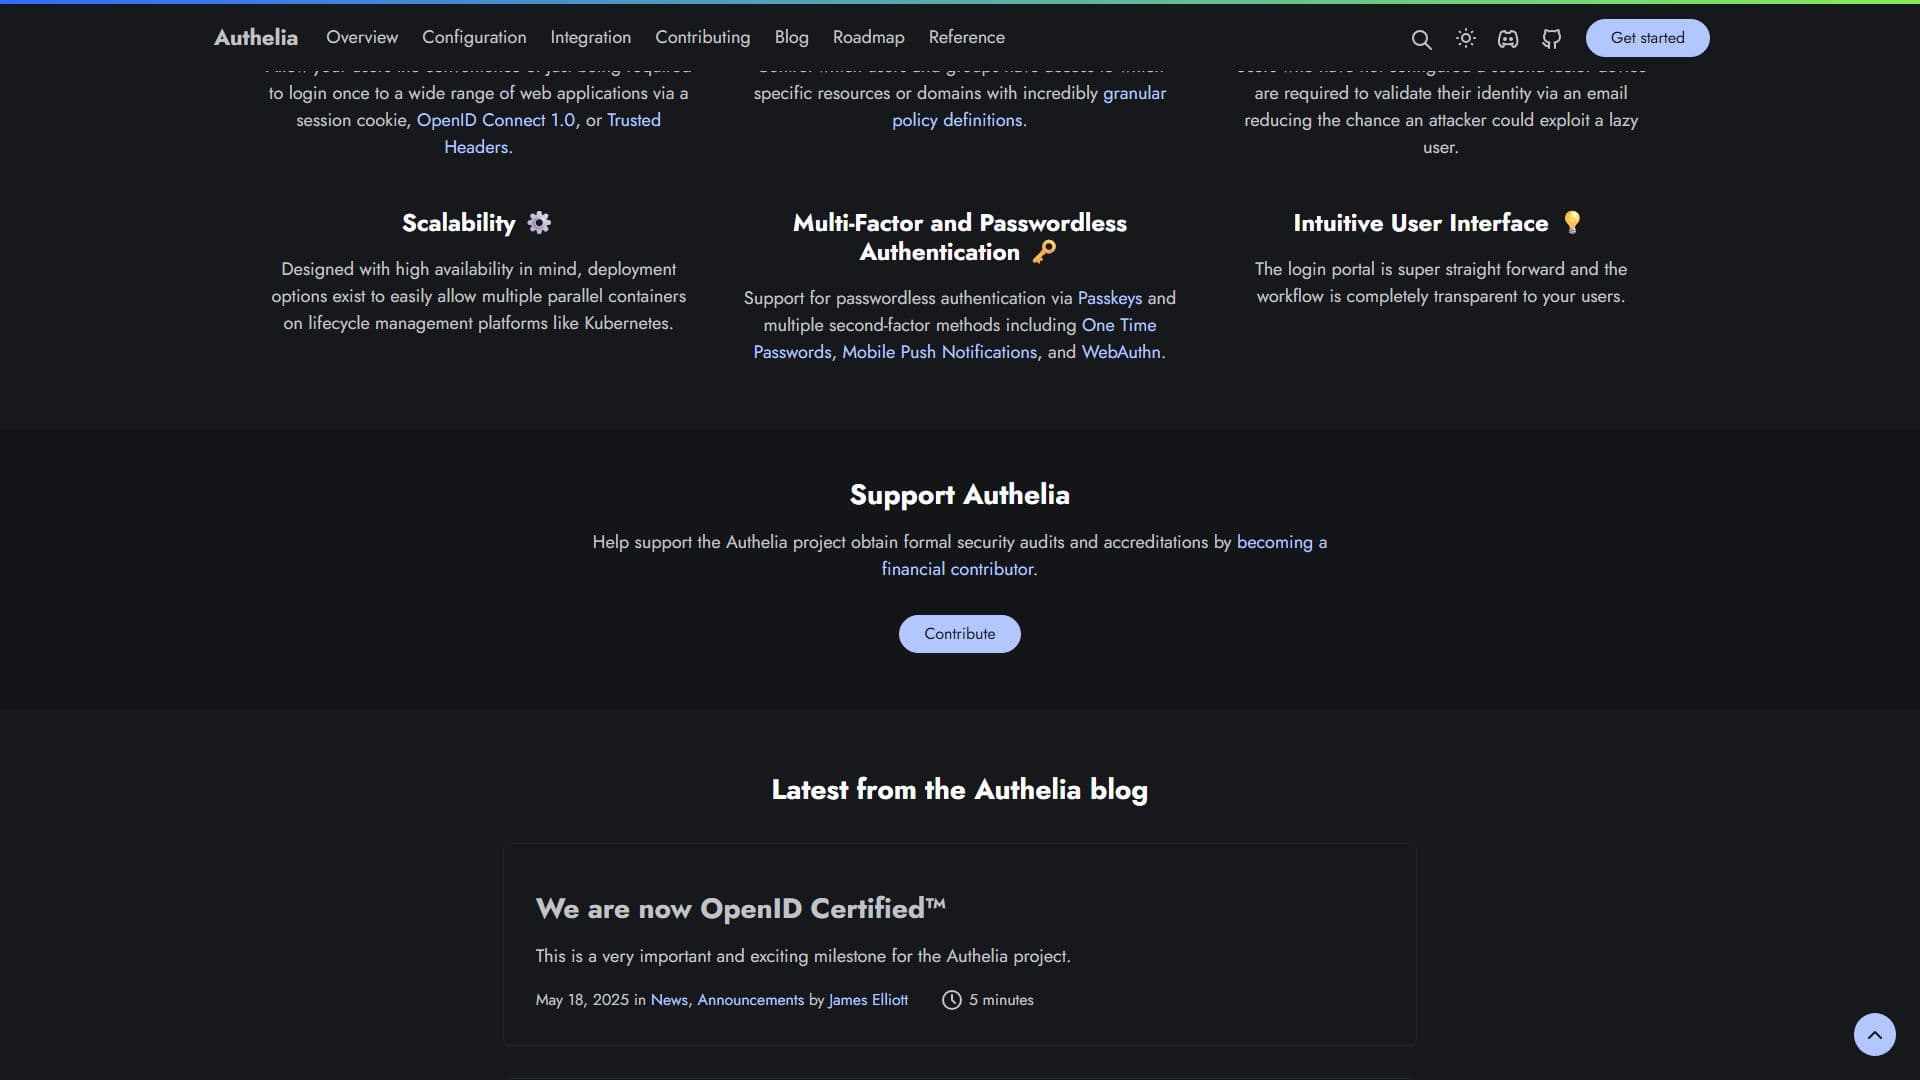Screen dimensions: 1920x1080
Task: Click the Multi-Factor and Passwordless Authentication heading
Action: [959, 237]
